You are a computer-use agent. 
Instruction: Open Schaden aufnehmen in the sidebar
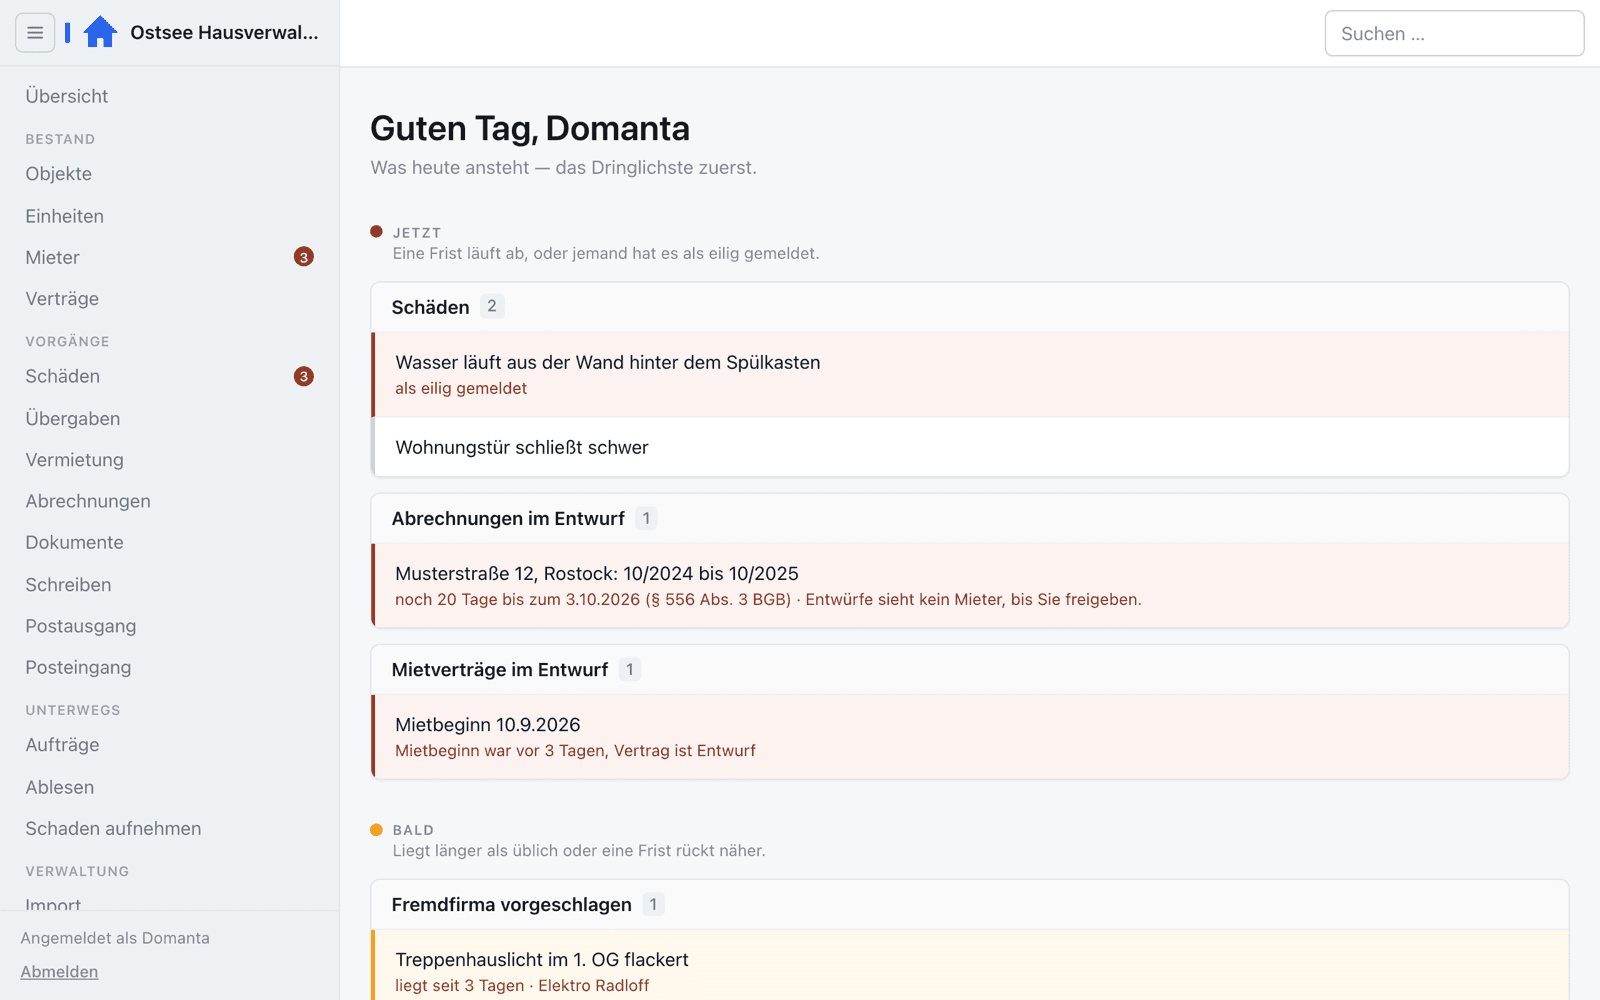(114, 829)
